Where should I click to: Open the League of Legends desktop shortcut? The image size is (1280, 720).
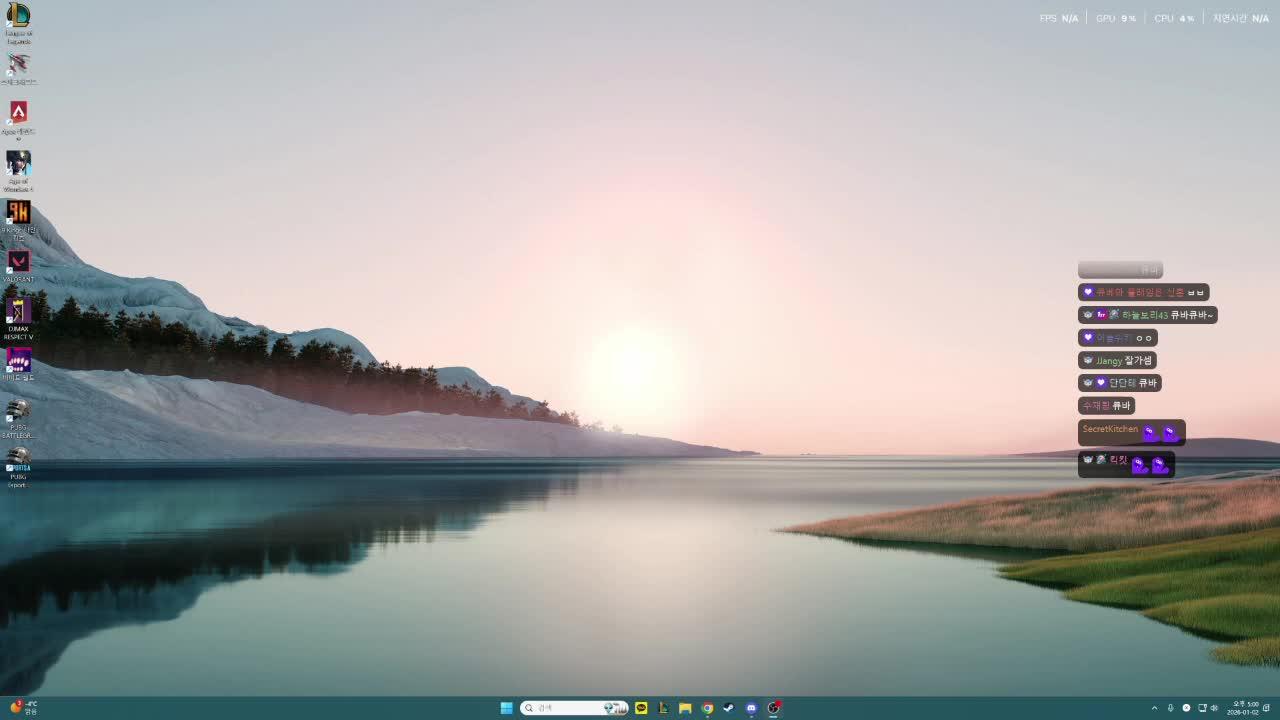pyautogui.click(x=18, y=16)
